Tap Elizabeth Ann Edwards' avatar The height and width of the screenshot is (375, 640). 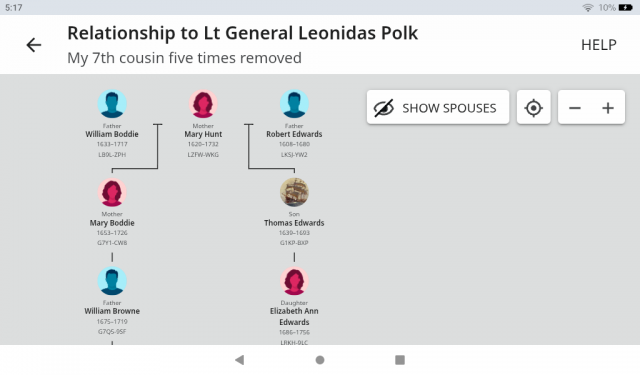294,281
